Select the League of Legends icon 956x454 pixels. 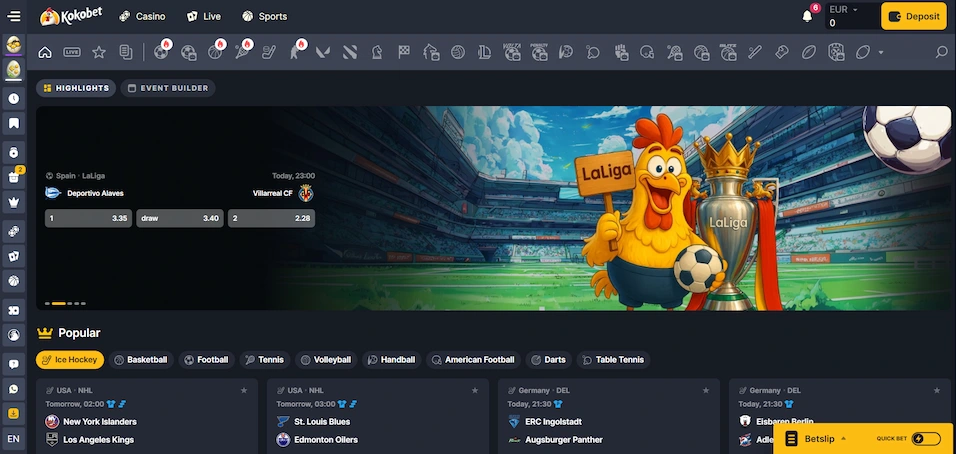tap(485, 52)
